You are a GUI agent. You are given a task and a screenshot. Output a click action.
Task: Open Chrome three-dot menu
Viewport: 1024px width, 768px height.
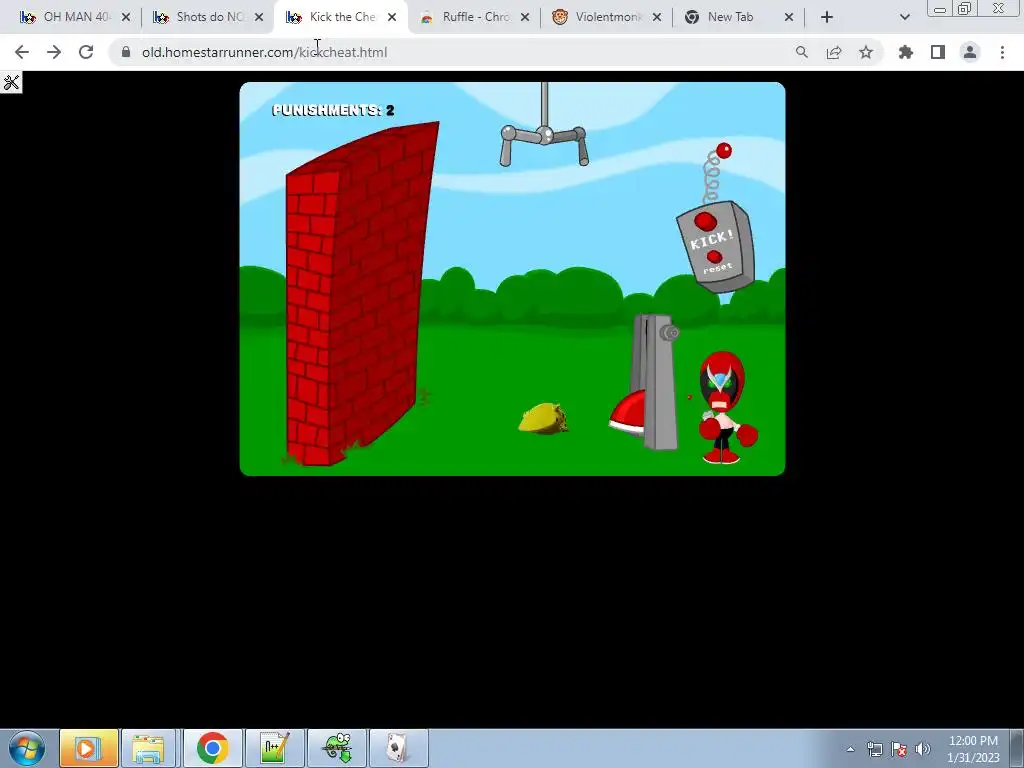pyautogui.click(x=1002, y=52)
